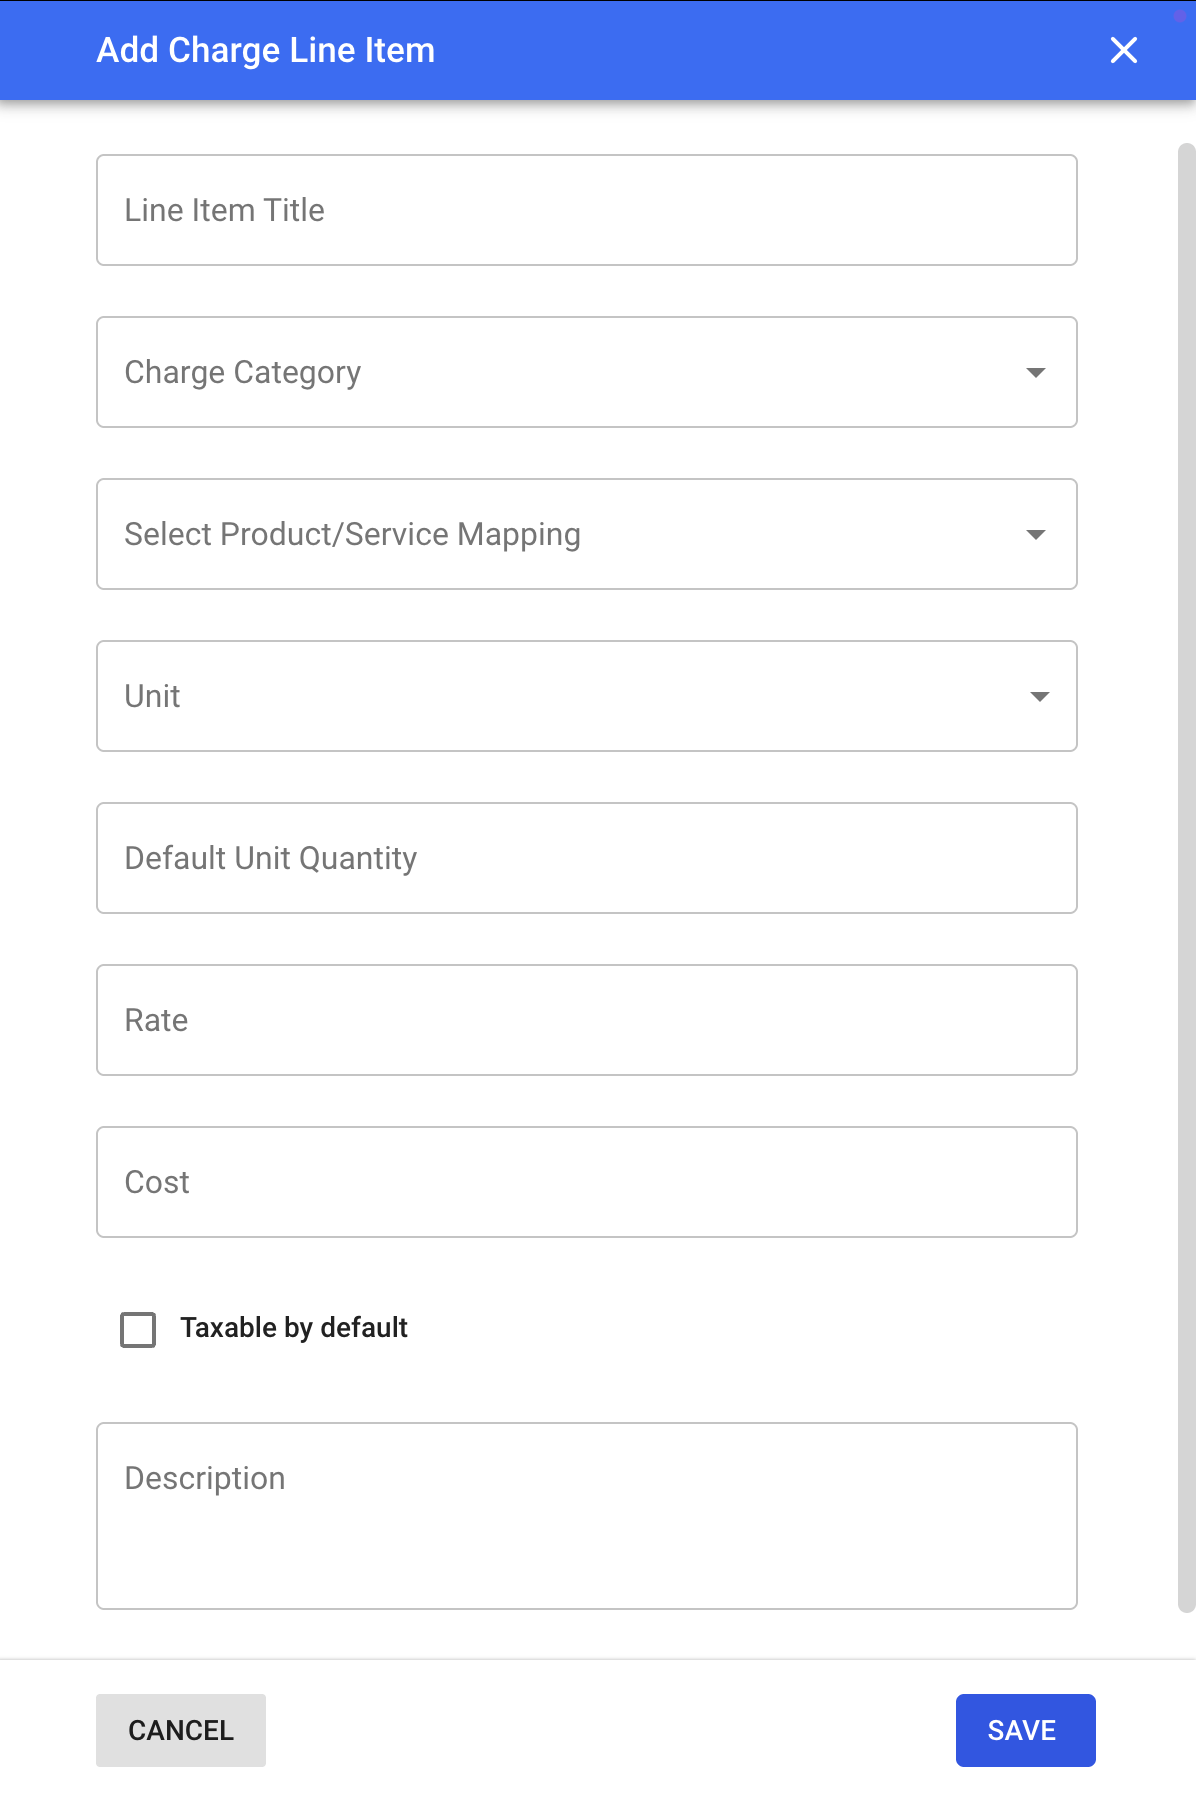Screen dimensions: 1196x1800
Task: Click the Charge Category dropdown arrow
Action: click(1036, 373)
